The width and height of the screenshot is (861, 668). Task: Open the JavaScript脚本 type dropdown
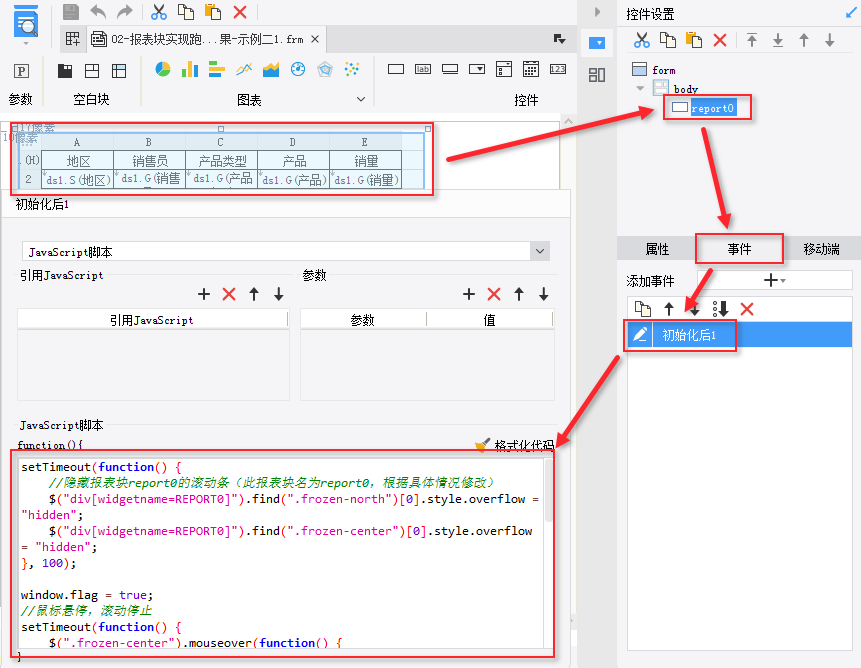(x=540, y=251)
